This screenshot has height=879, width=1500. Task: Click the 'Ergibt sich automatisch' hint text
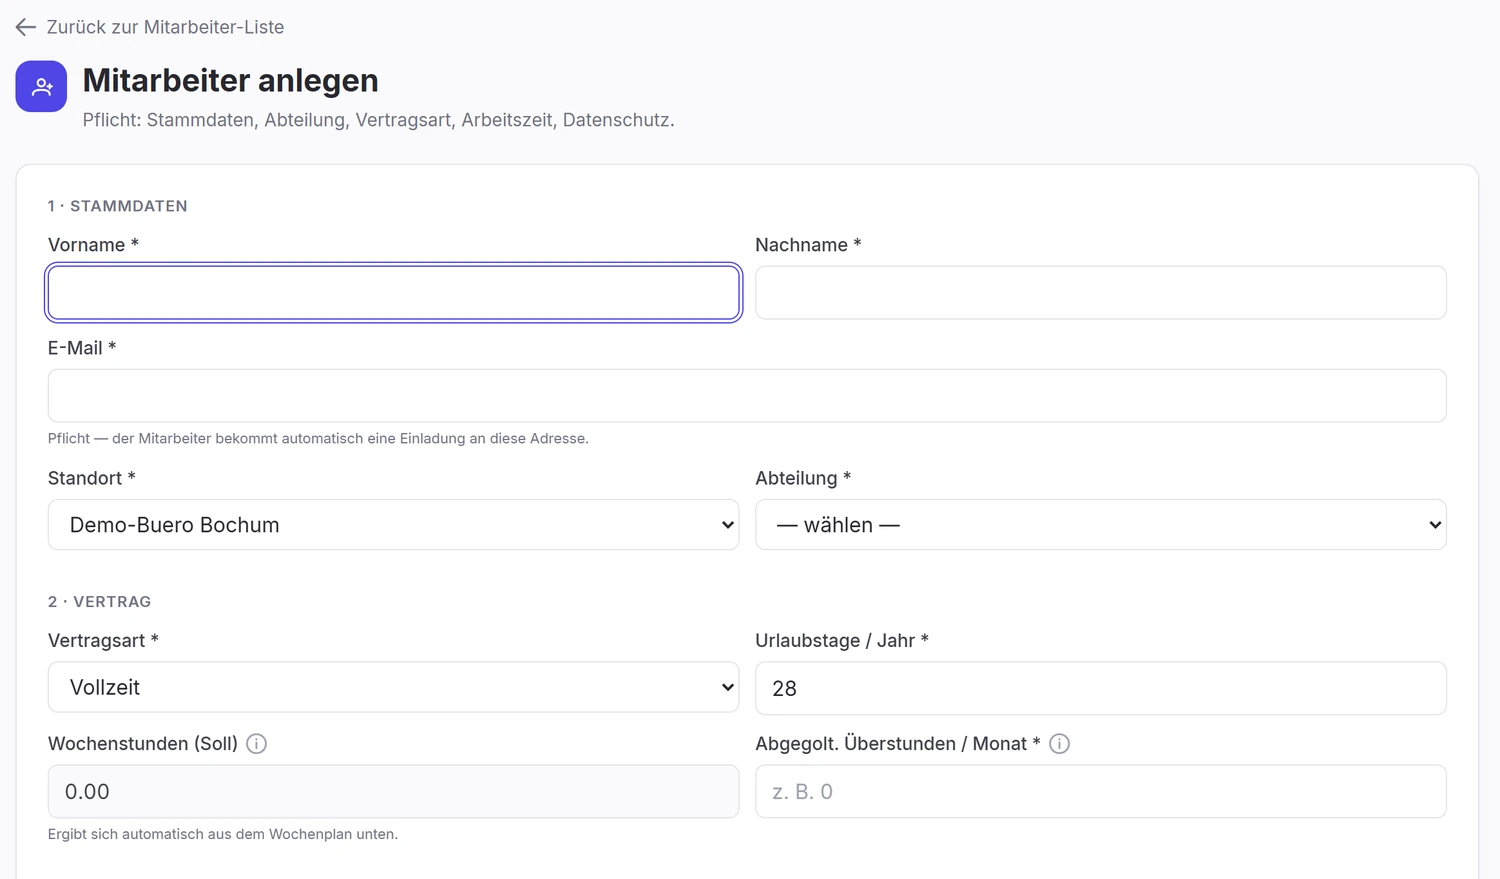(223, 834)
